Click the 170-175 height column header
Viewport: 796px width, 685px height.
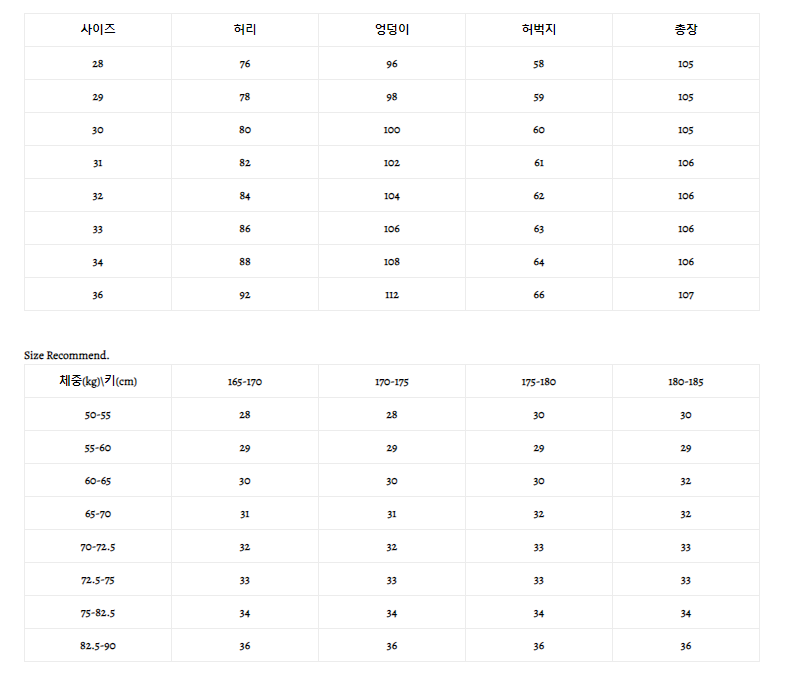click(392, 382)
